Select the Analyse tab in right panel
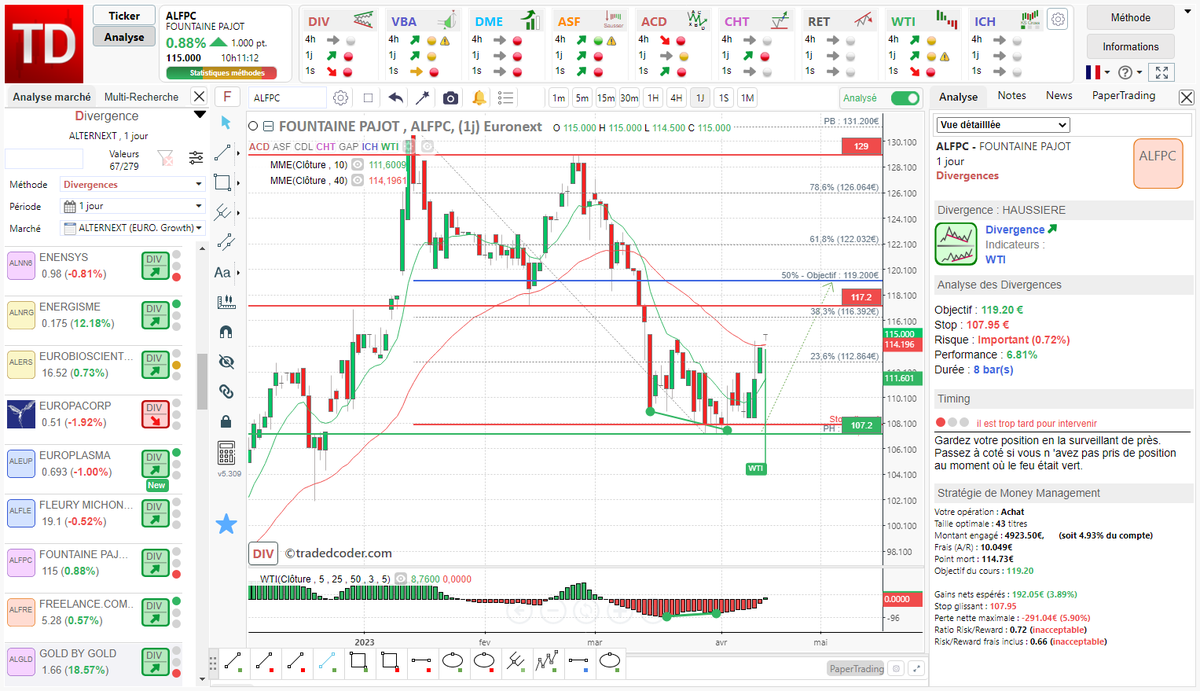Viewport: 1200px width, 691px height. pyautogui.click(x=958, y=97)
